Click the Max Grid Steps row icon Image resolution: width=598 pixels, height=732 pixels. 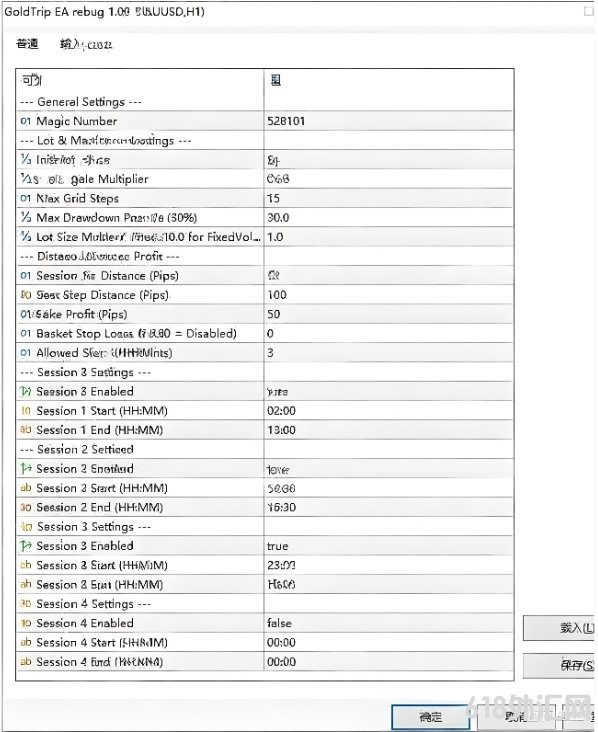tap(26, 198)
